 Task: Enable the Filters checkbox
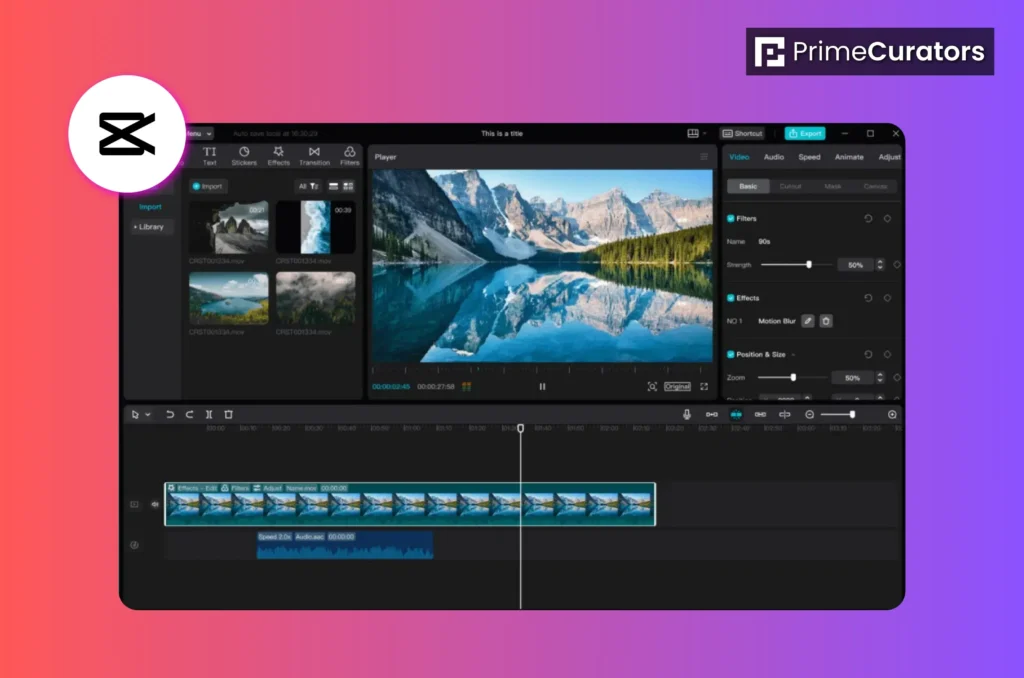coord(729,217)
